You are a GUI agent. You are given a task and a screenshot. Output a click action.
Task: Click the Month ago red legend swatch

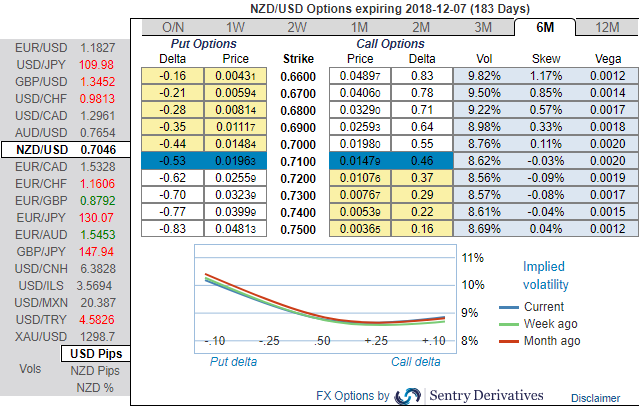coord(509,341)
